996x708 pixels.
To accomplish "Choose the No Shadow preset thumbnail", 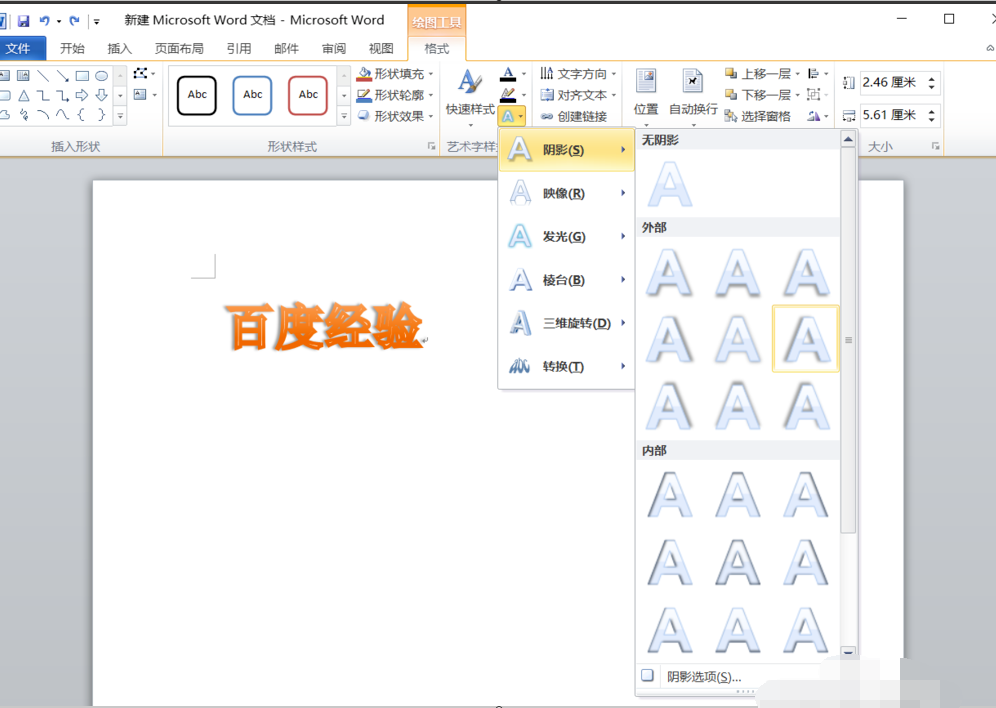I will point(670,184).
